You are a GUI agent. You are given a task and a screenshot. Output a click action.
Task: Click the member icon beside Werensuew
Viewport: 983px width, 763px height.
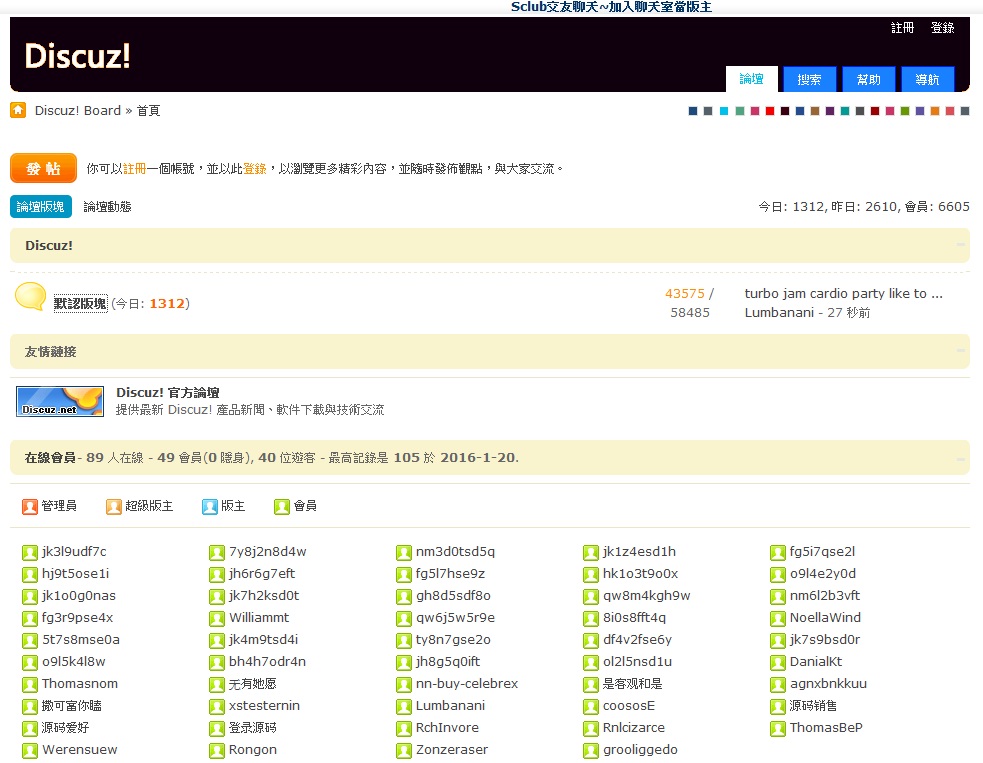point(29,750)
